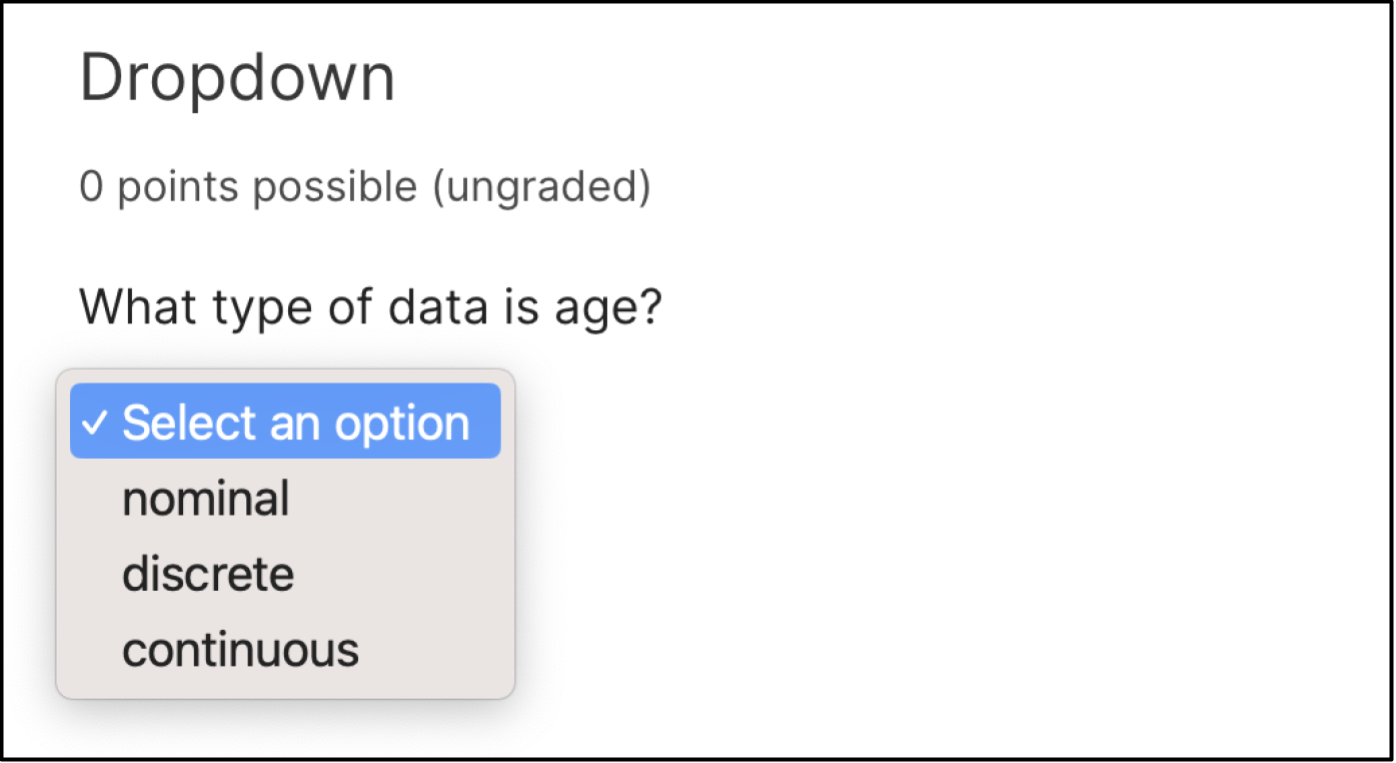The image size is (1396, 763).
Task: Keep the default Select an option choice
Action: [285, 422]
